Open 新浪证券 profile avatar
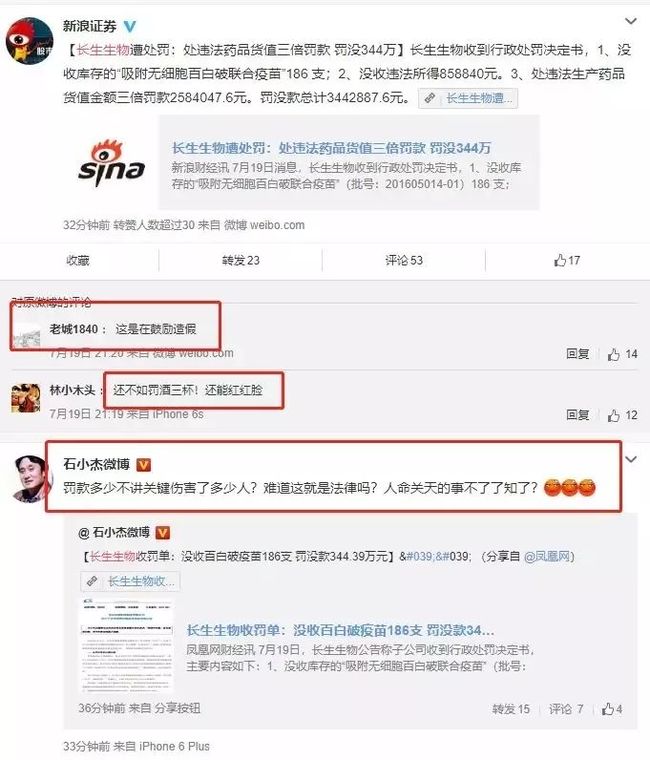Image resolution: width=650 pixels, height=760 pixels. tap(29, 40)
